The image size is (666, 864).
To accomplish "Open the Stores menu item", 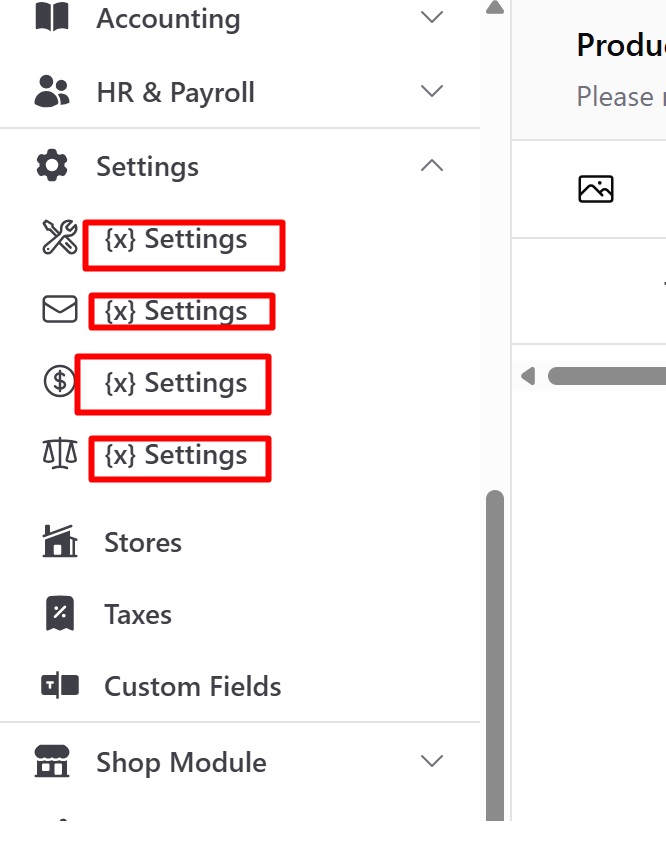I will point(143,543).
